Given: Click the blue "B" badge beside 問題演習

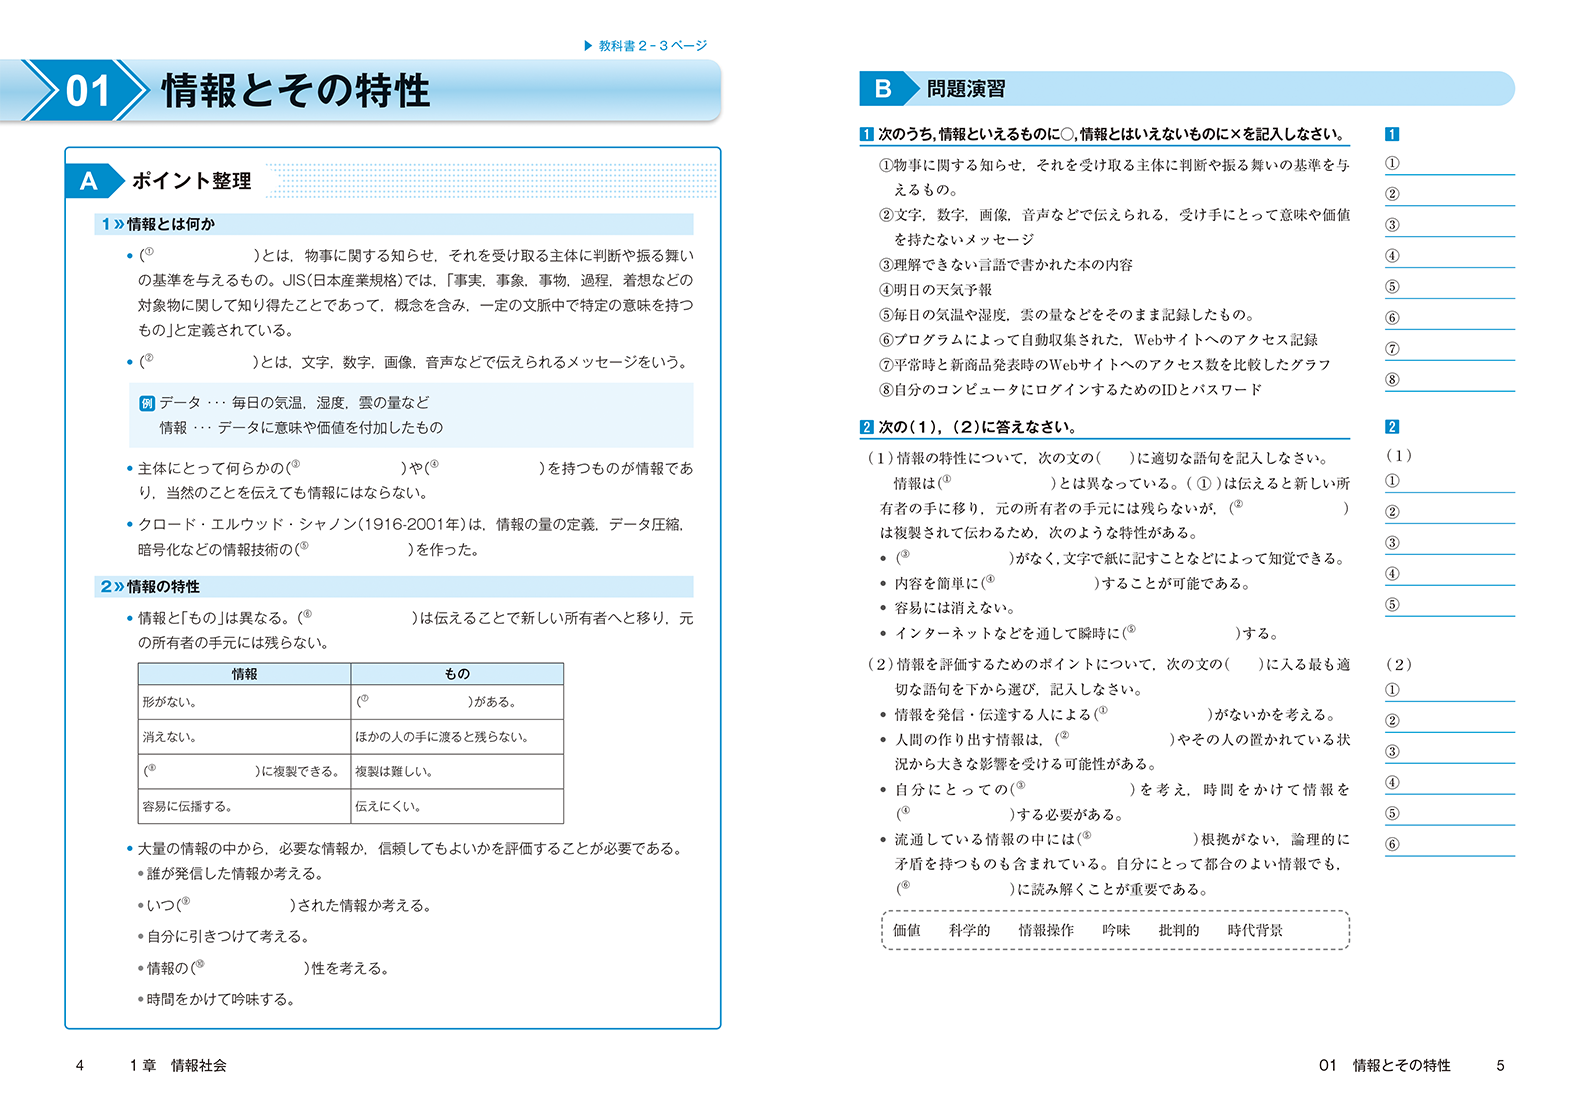Looking at the screenshot, I should coord(883,89).
